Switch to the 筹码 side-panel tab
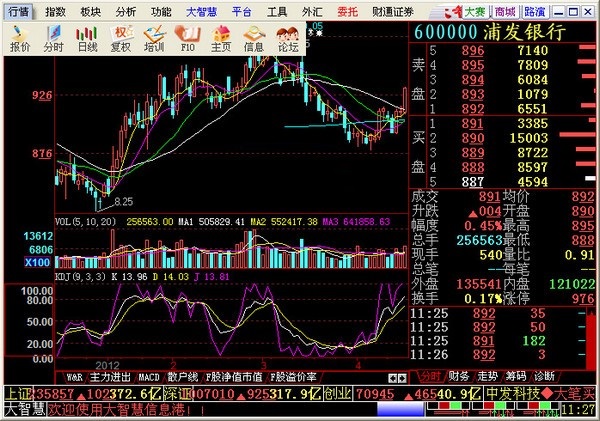Screen dimensions: 600x421 point(516,377)
